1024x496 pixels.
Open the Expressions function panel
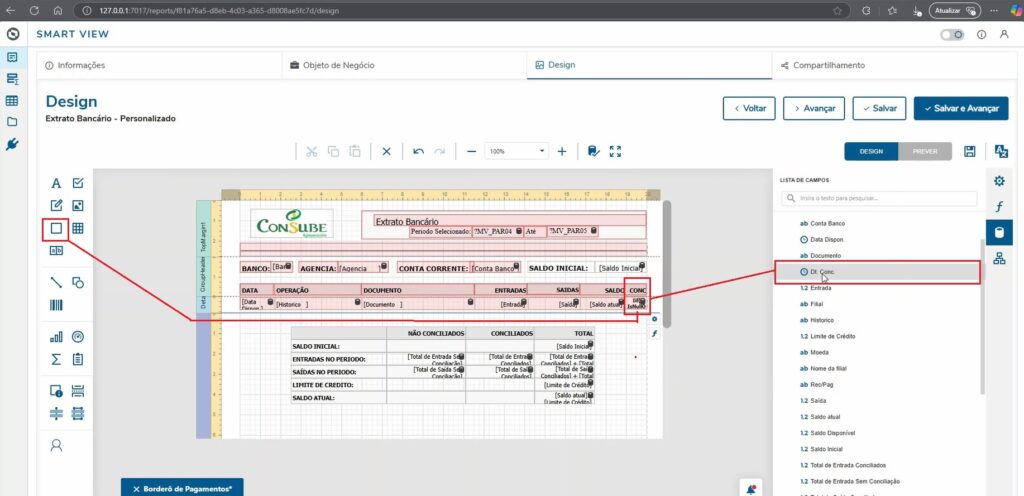tap(999, 207)
